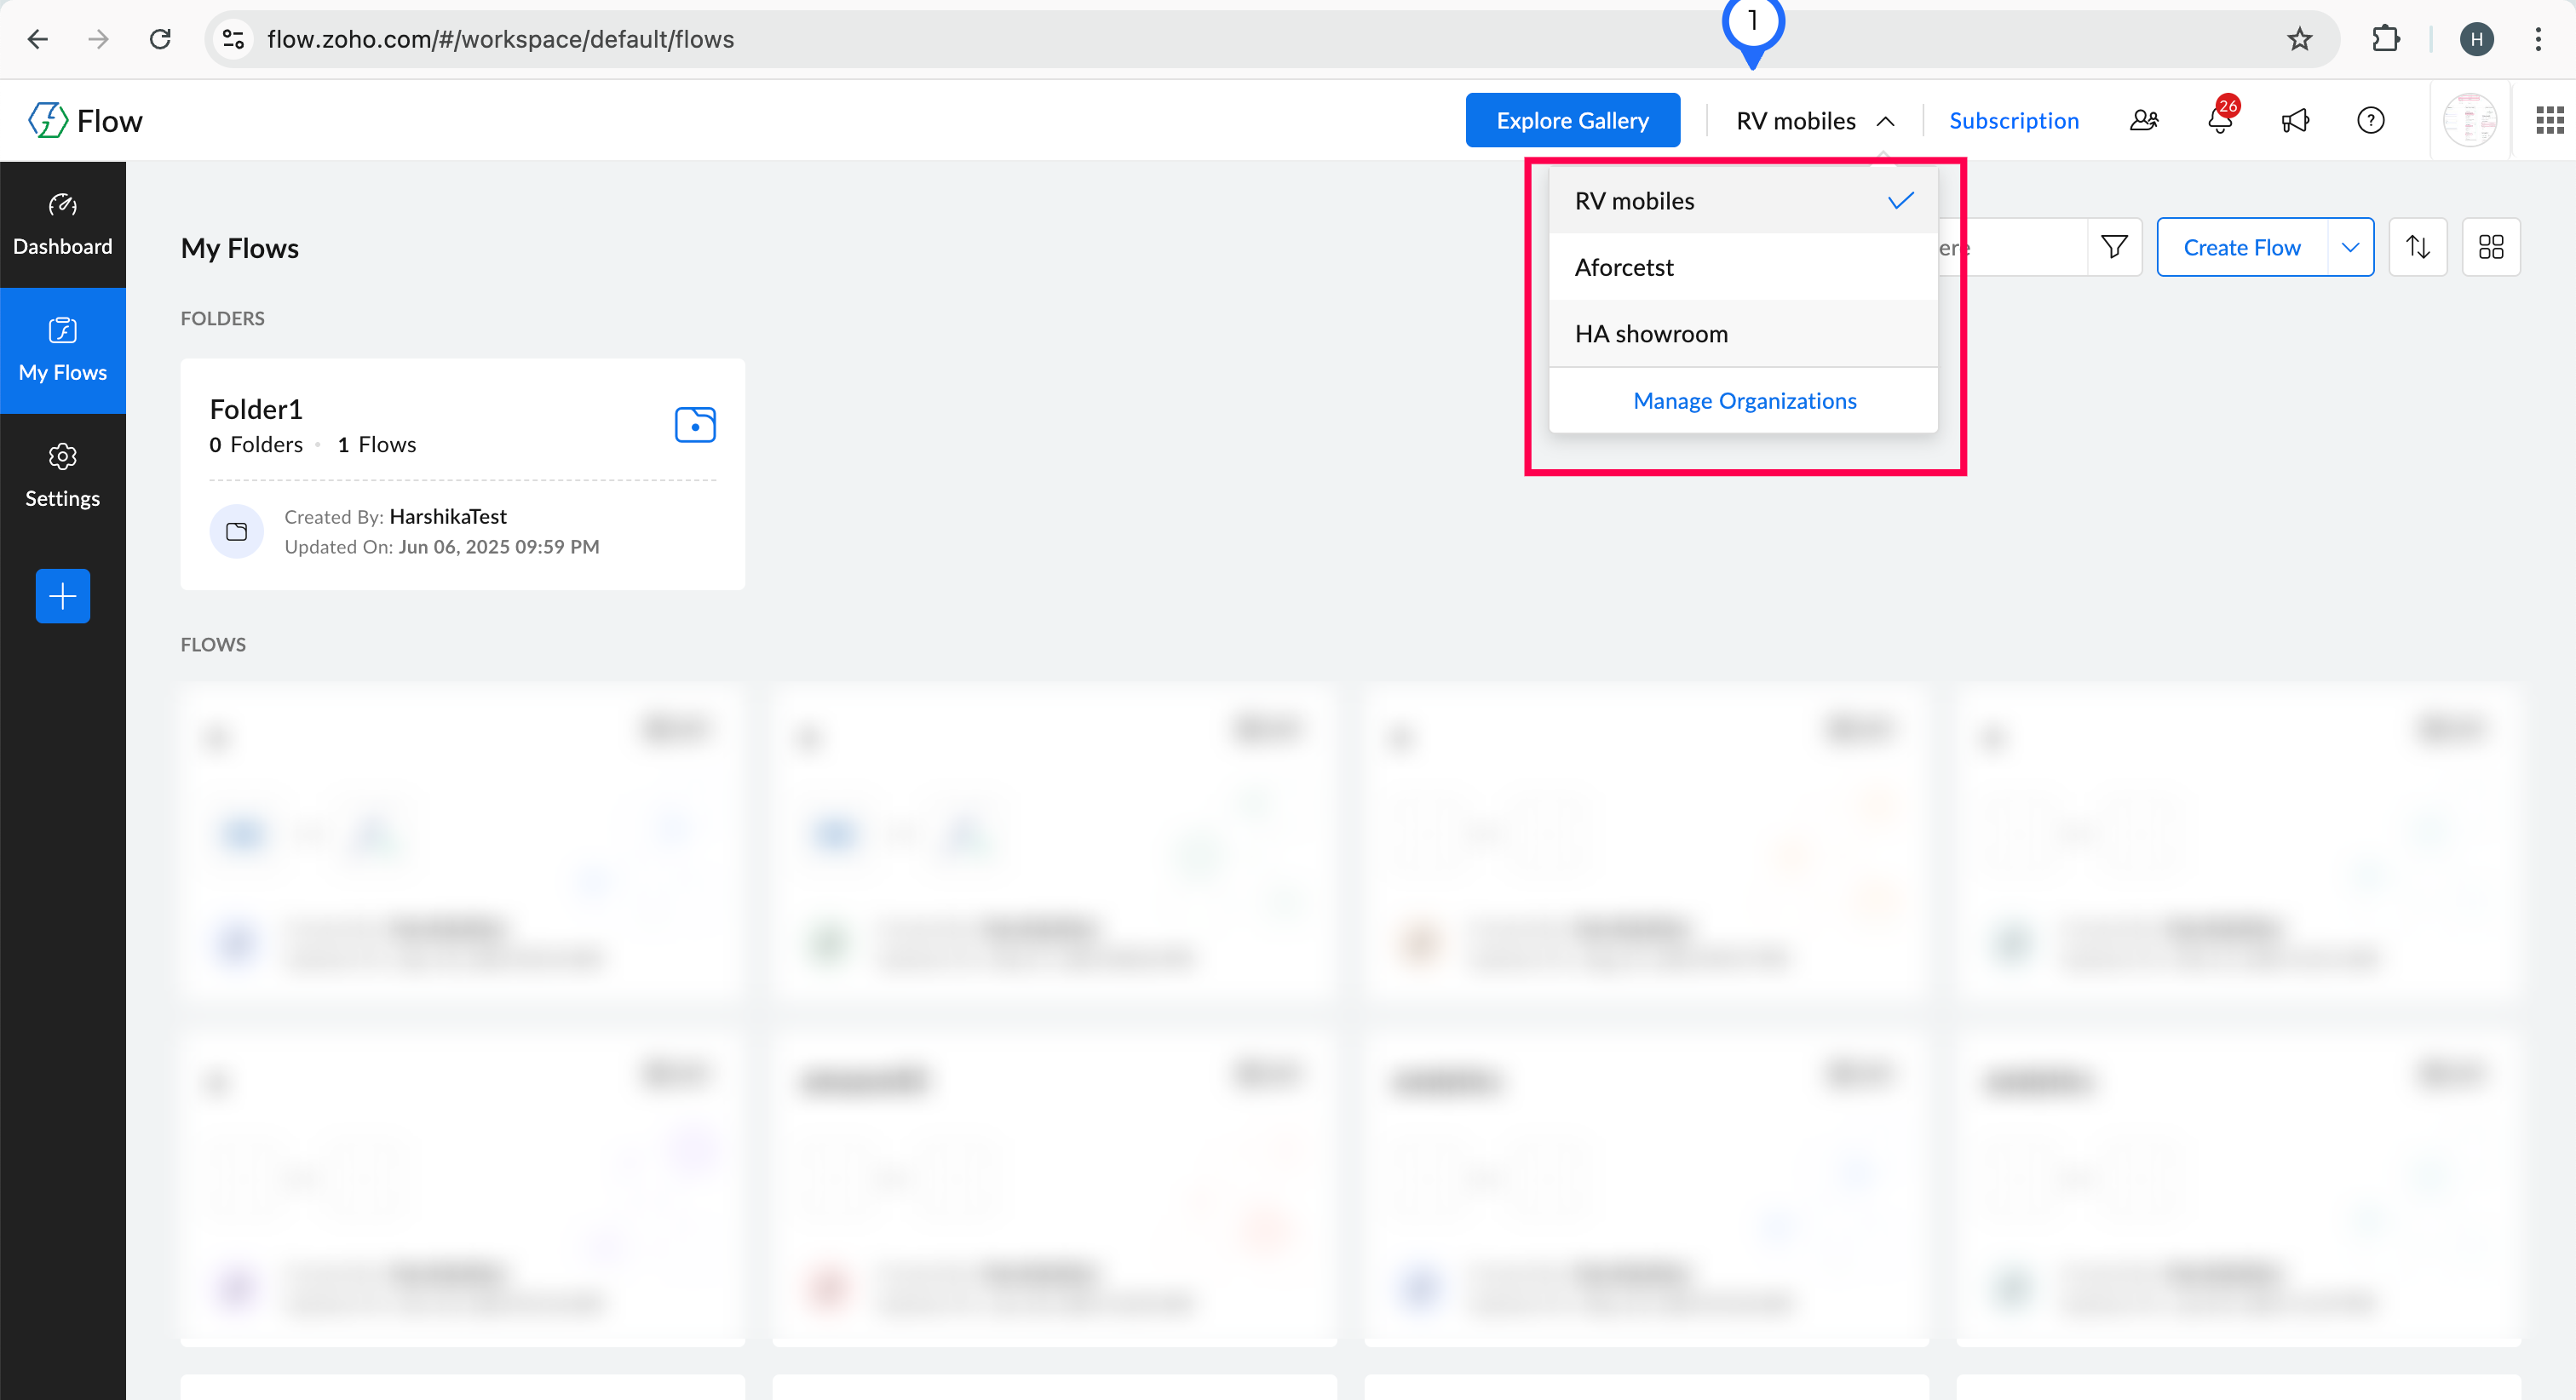Open Folder1 folder icon
The image size is (2576, 1400).
pos(695,425)
